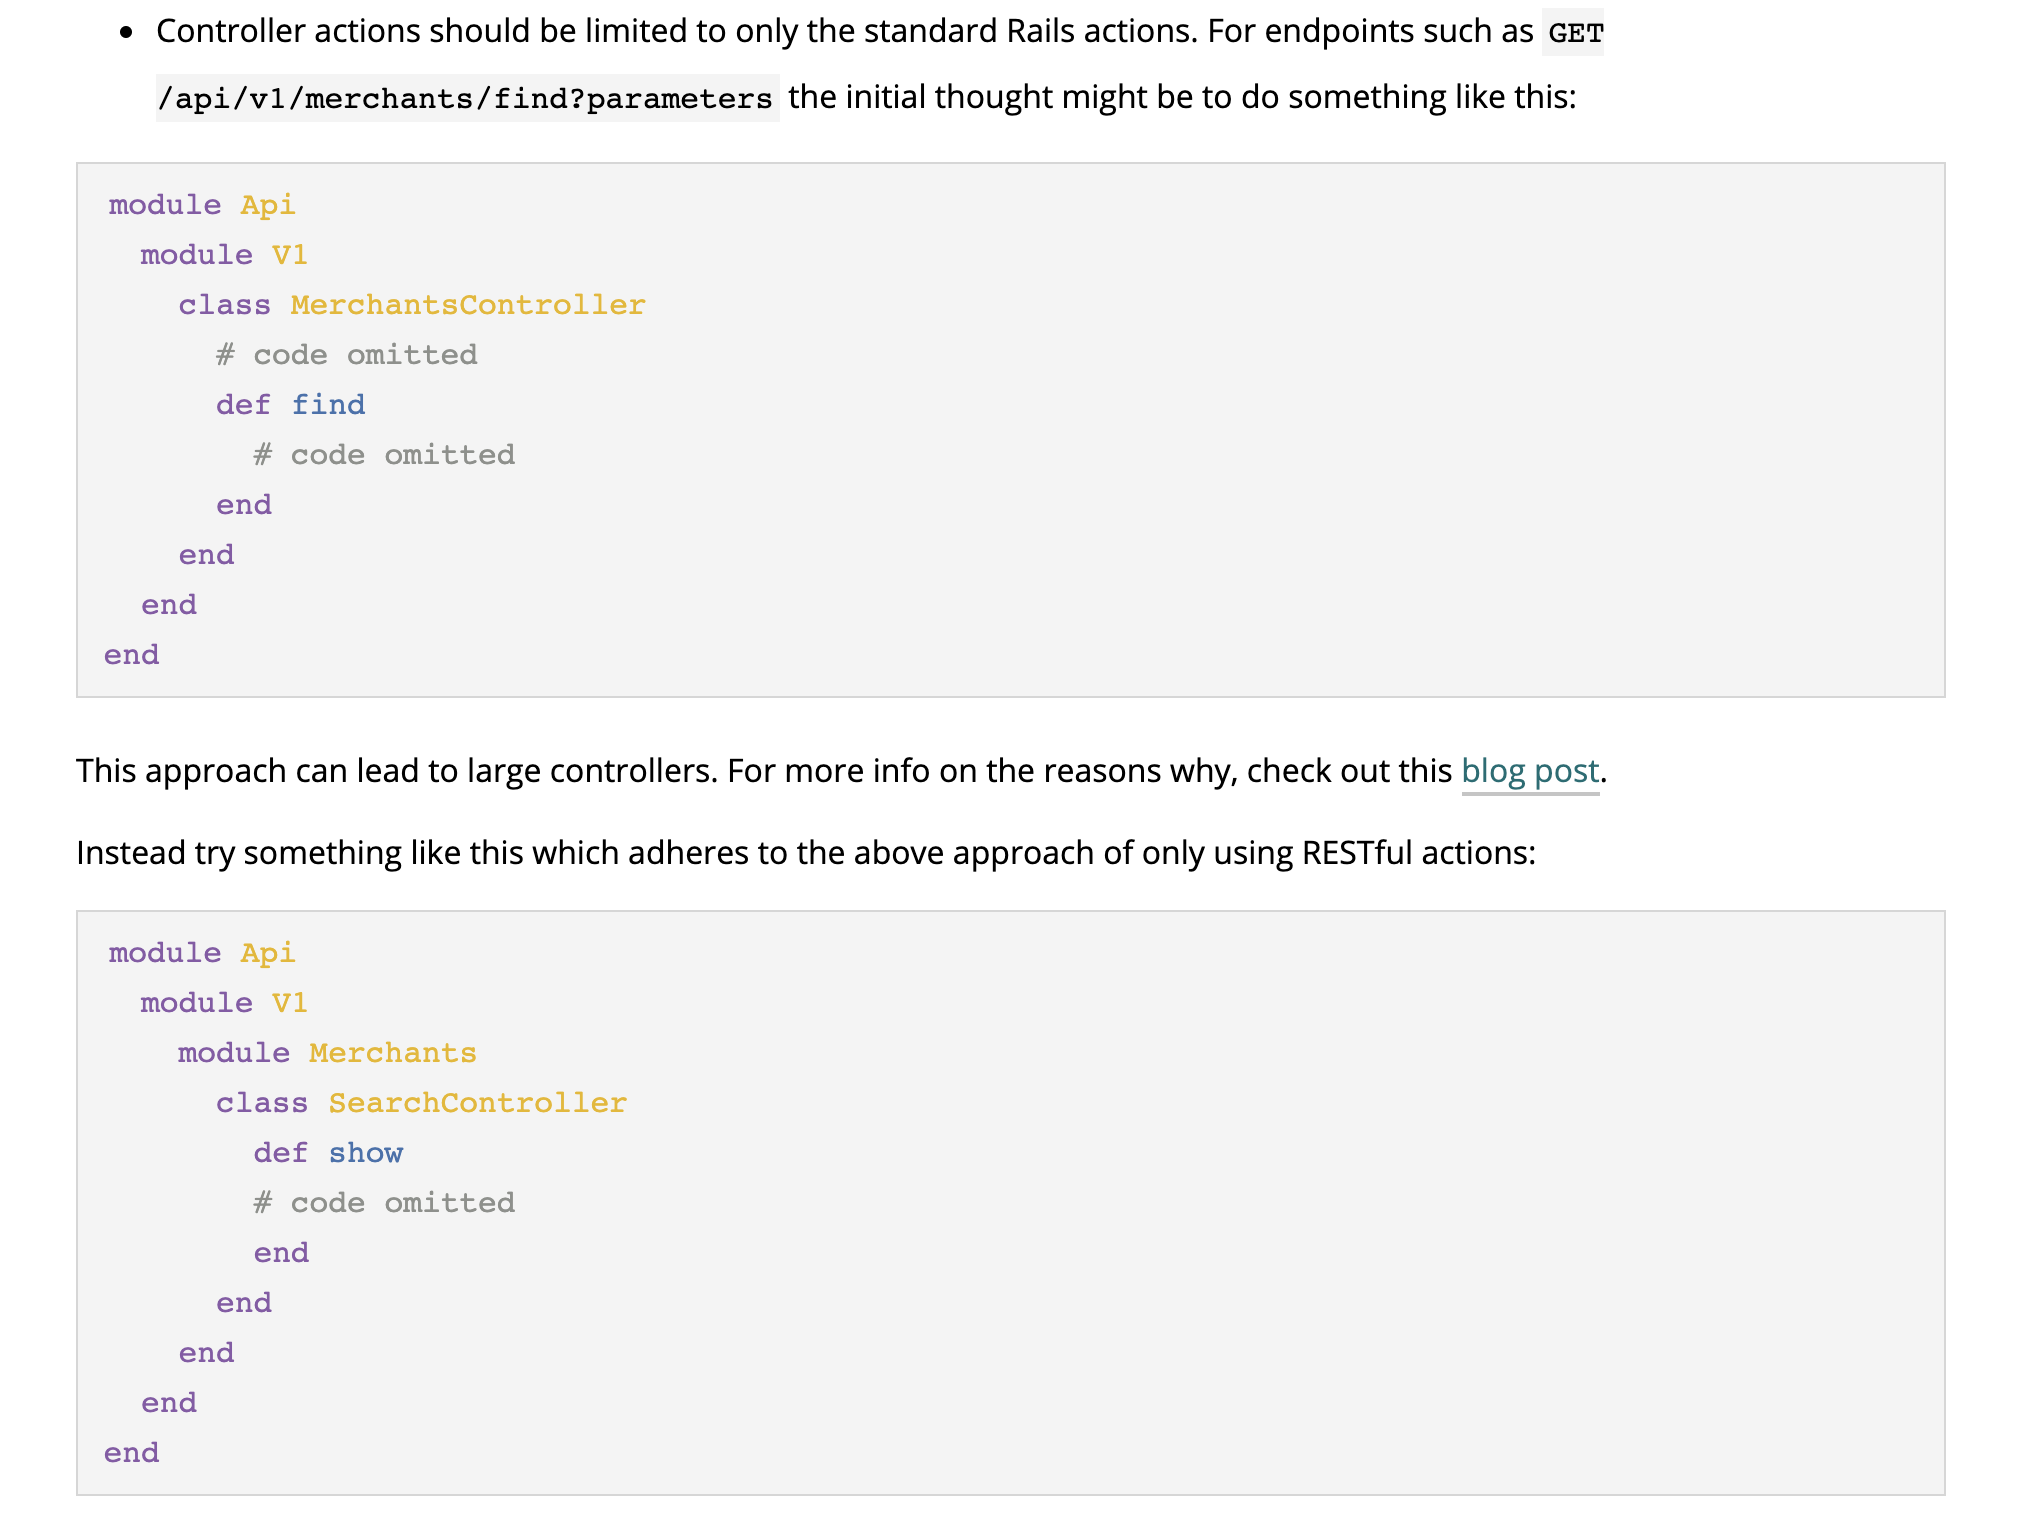Click the show method name
This screenshot has height=1534, width=2020.
(366, 1152)
